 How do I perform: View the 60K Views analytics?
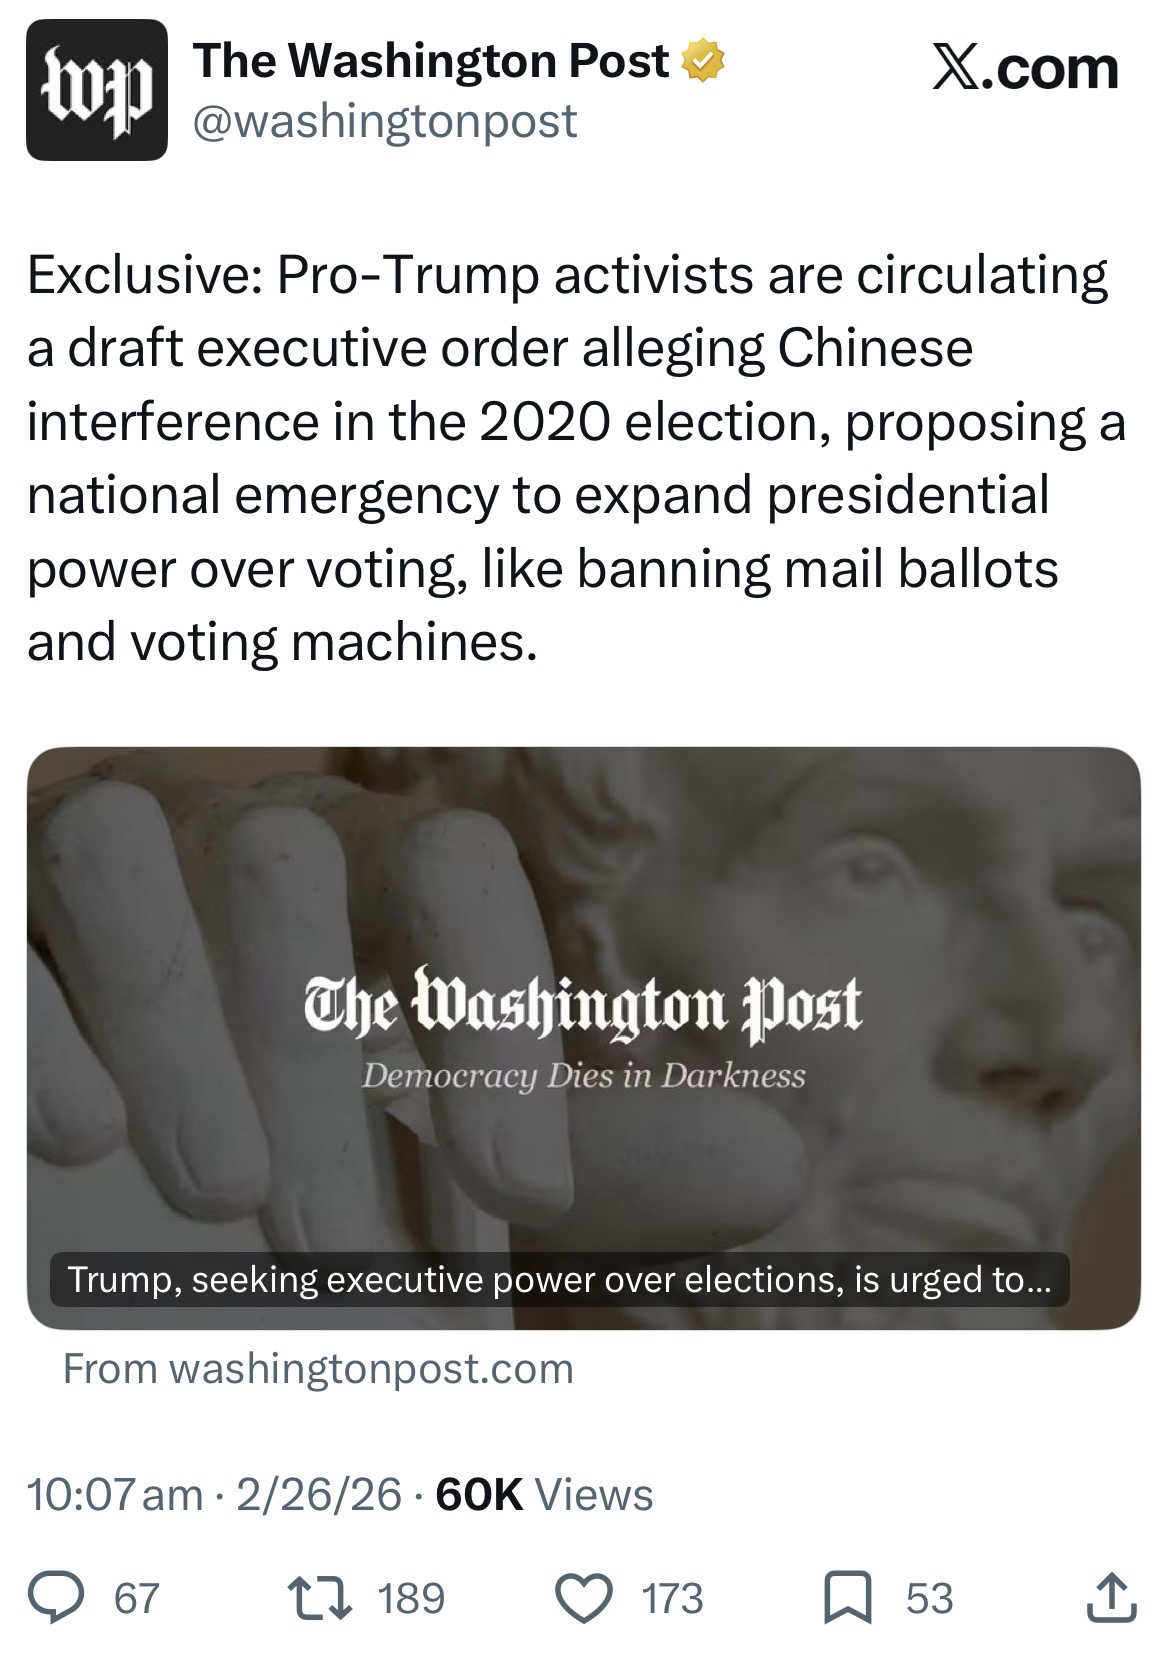pyautogui.click(x=545, y=1494)
